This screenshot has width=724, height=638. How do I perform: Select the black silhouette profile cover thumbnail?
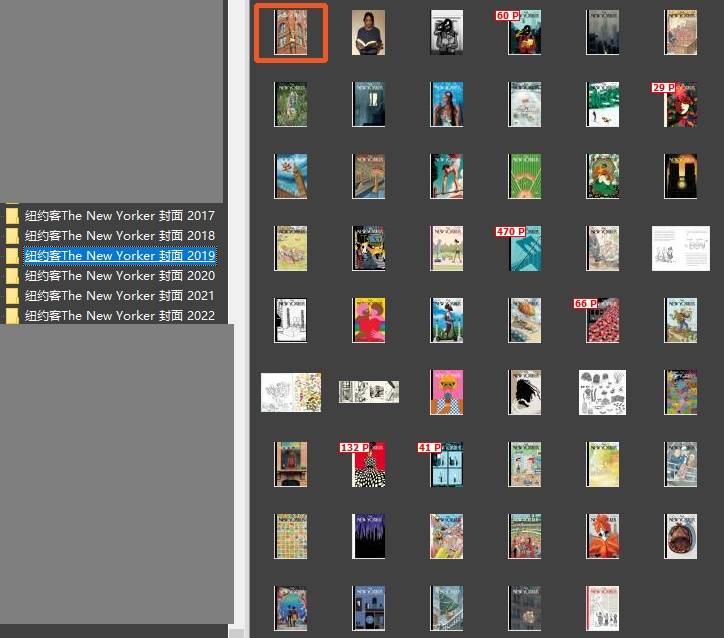[x=525, y=392]
